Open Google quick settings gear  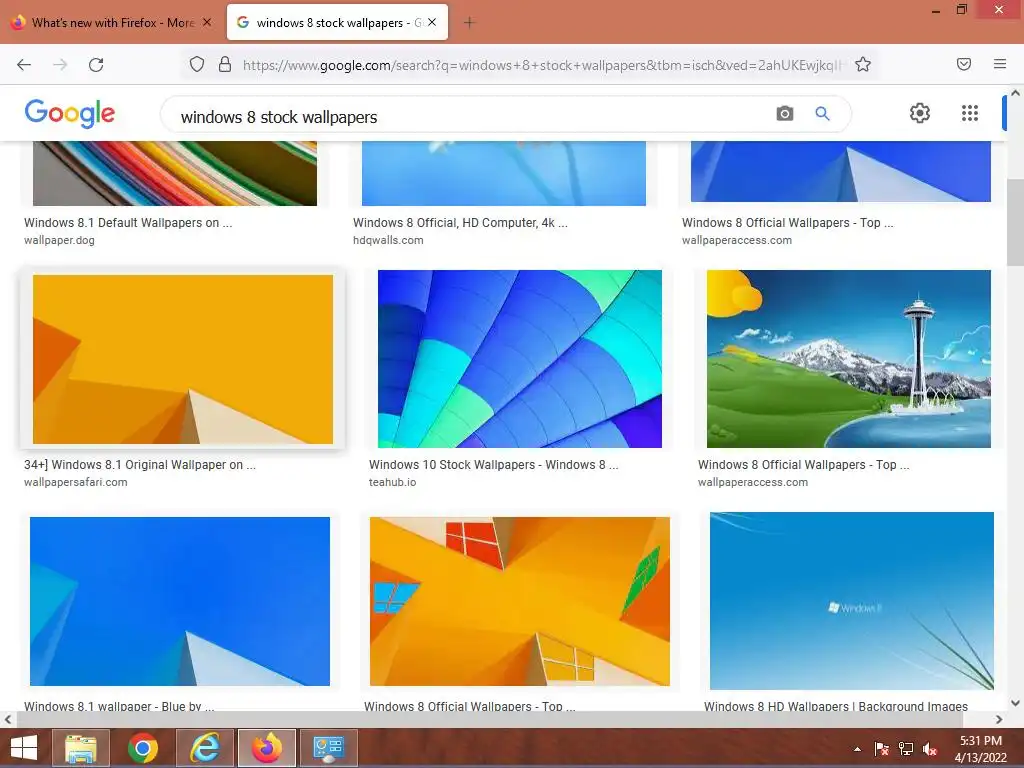(x=920, y=113)
